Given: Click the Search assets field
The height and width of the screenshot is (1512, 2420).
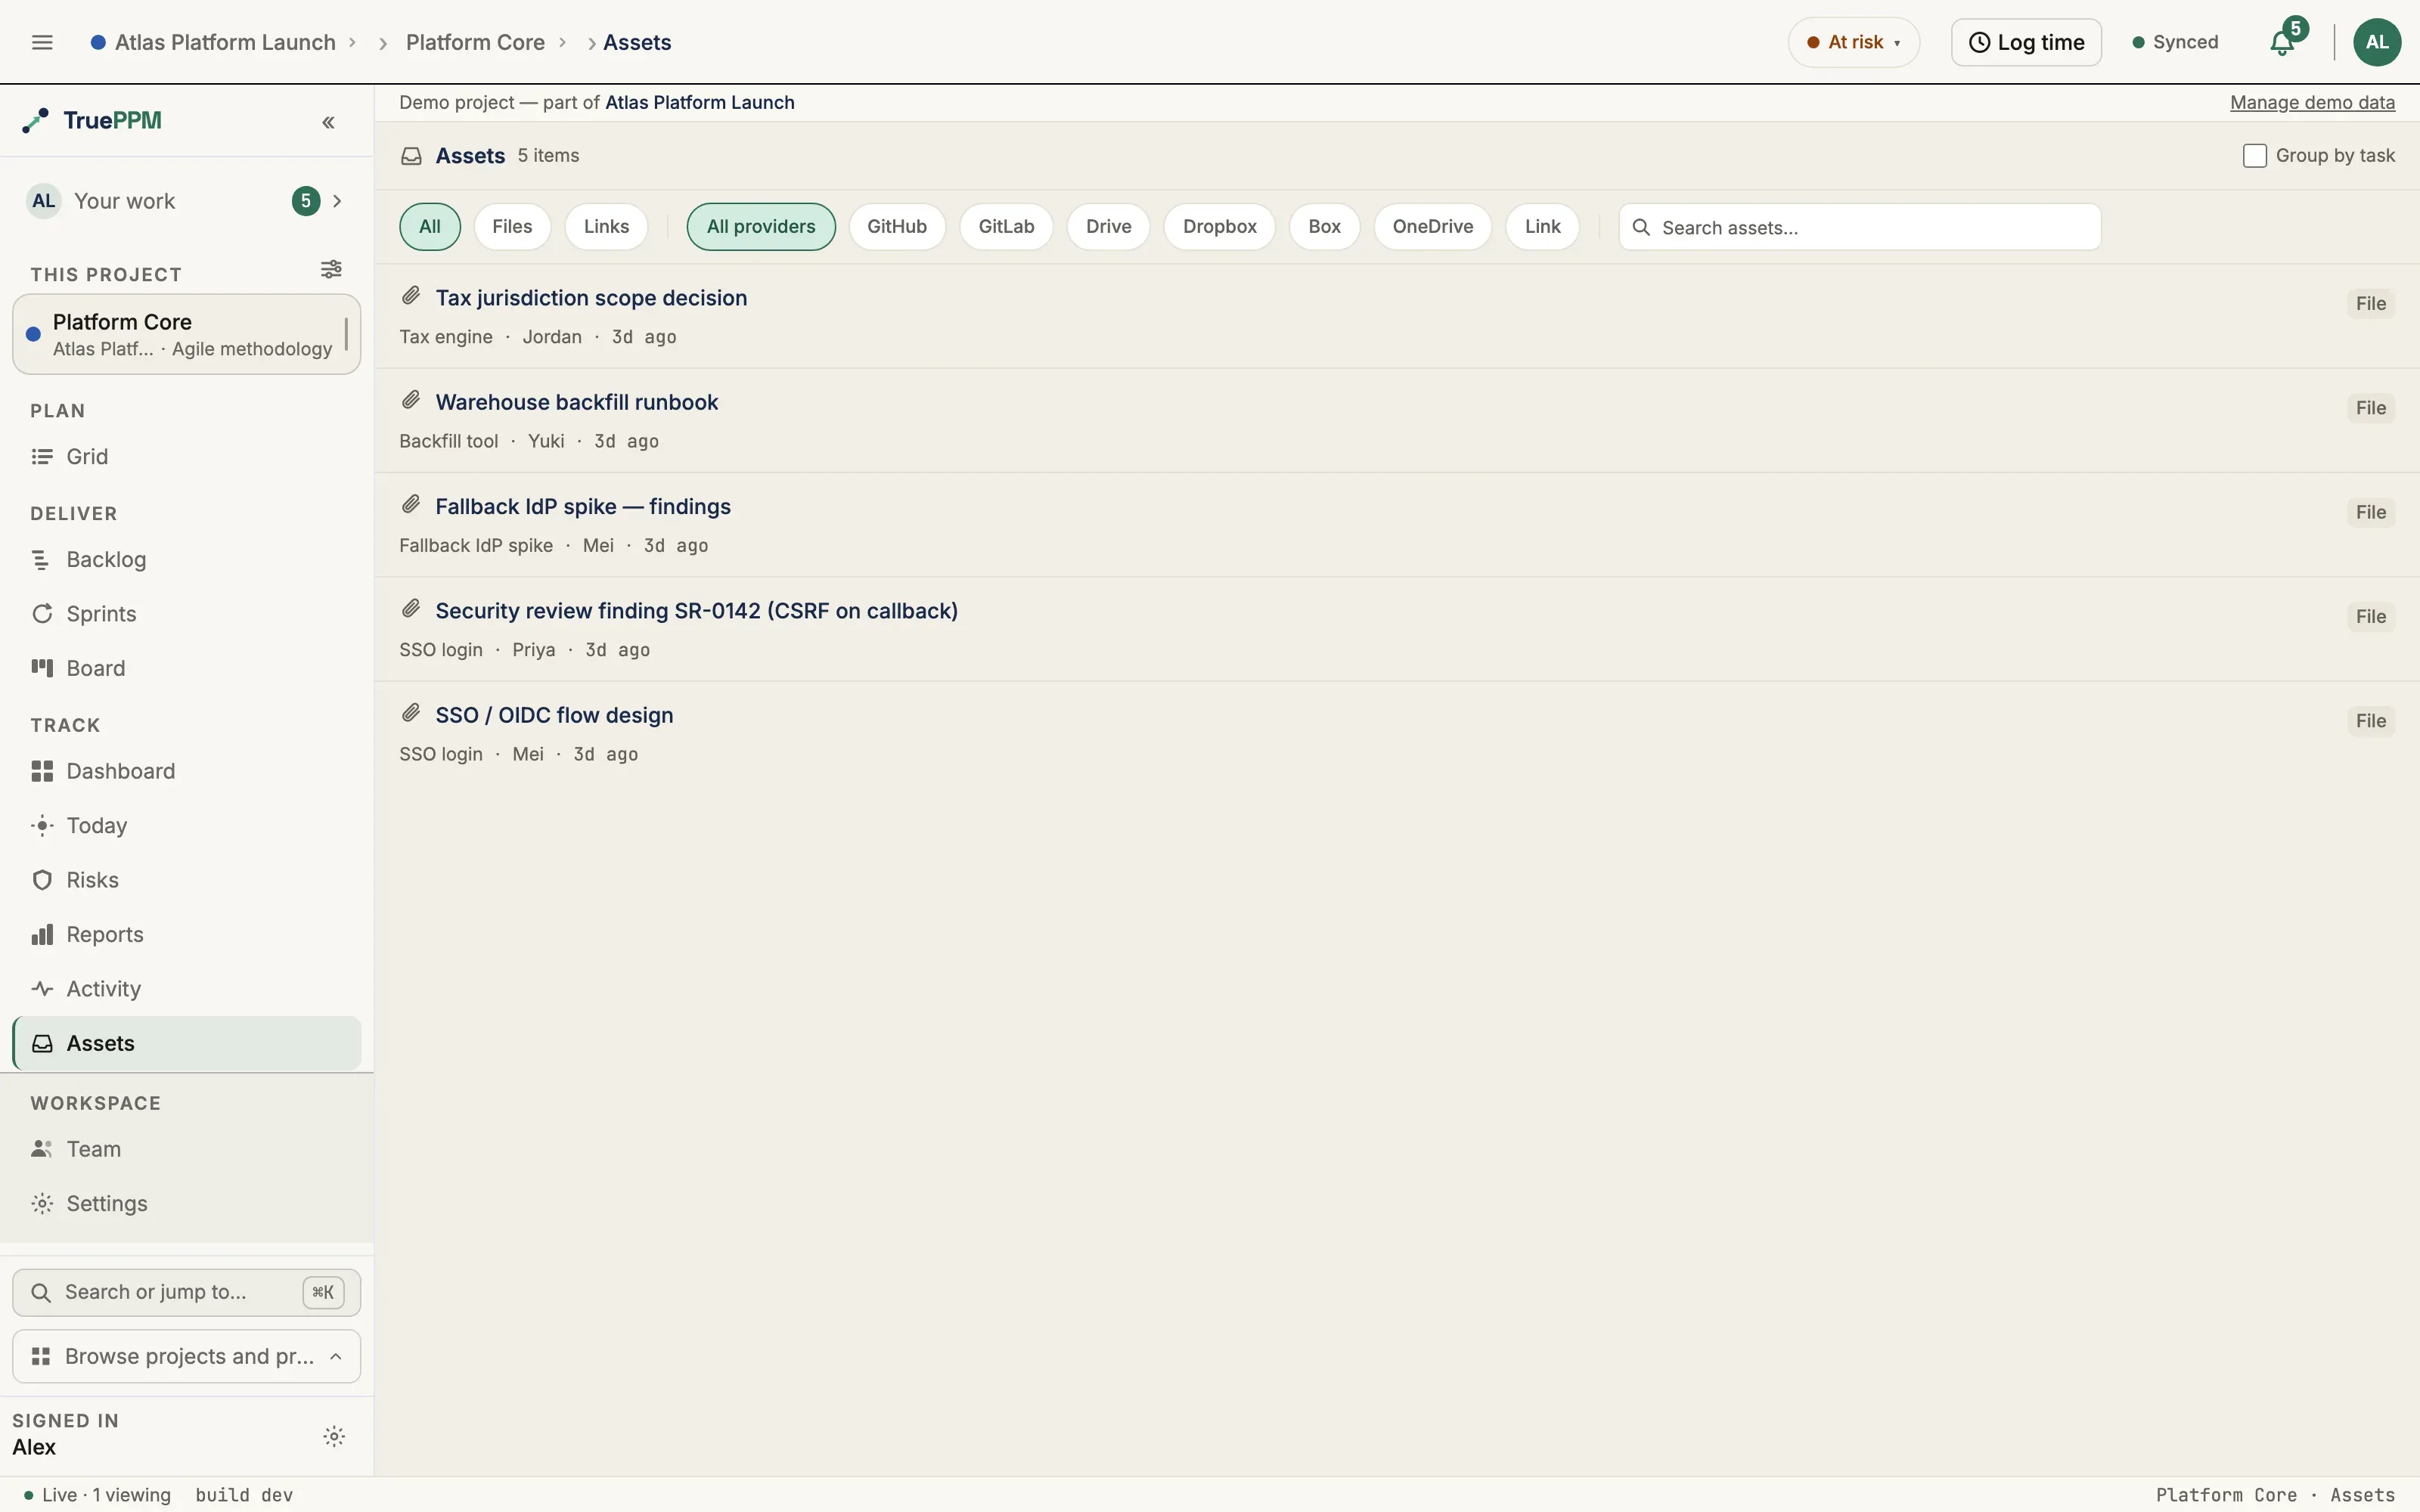Looking at the screenshot, I should point(1860,227).
